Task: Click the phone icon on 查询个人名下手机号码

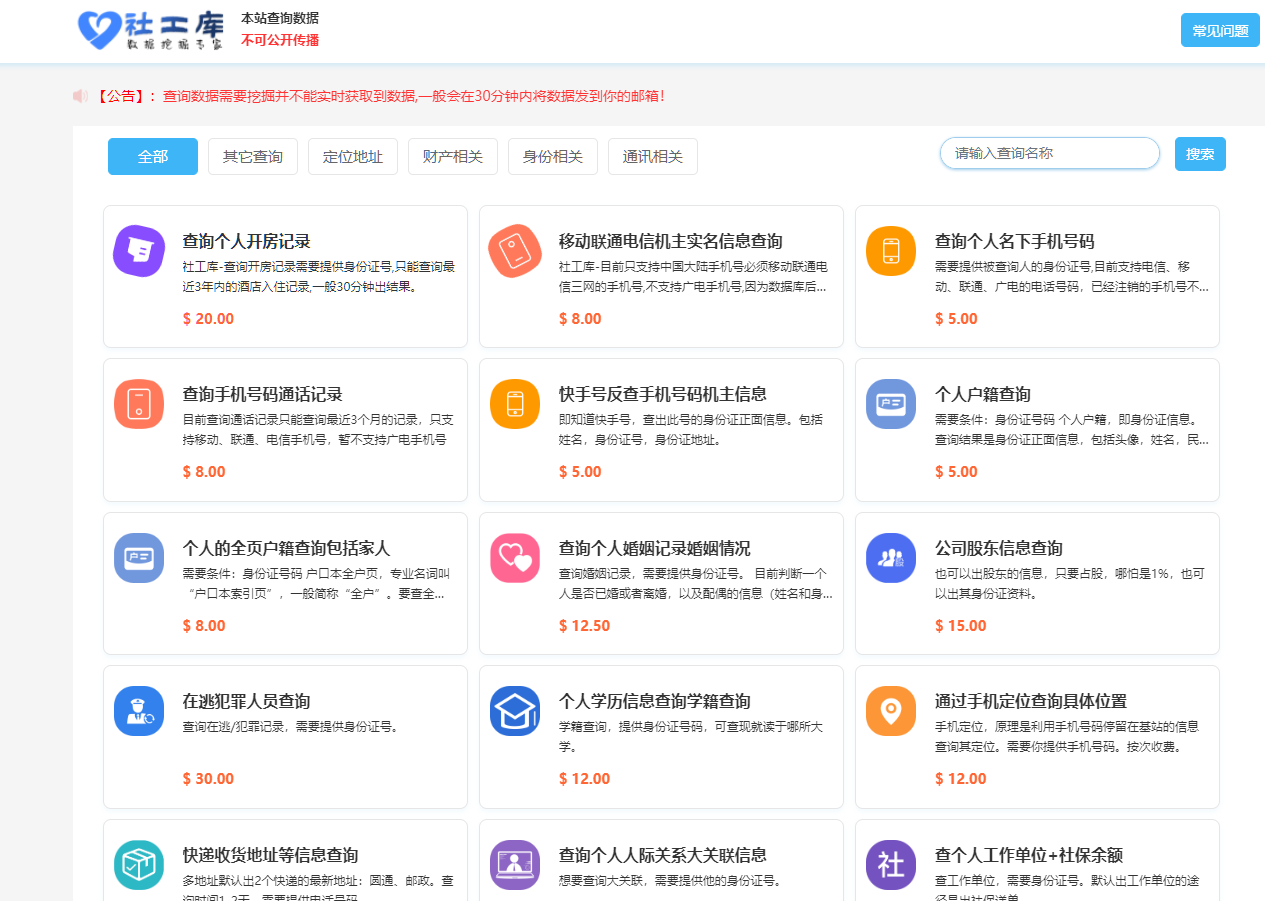Action: point(890,251)
